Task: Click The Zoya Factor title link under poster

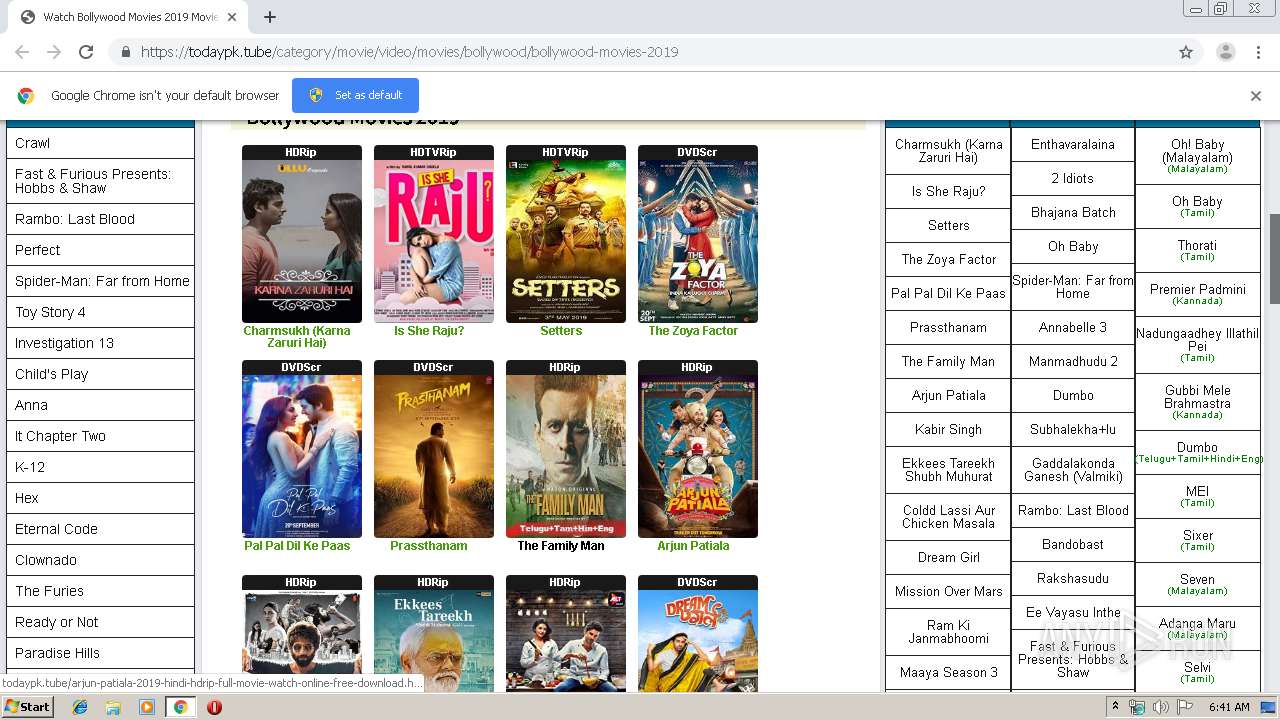Action: pos(693,331)
